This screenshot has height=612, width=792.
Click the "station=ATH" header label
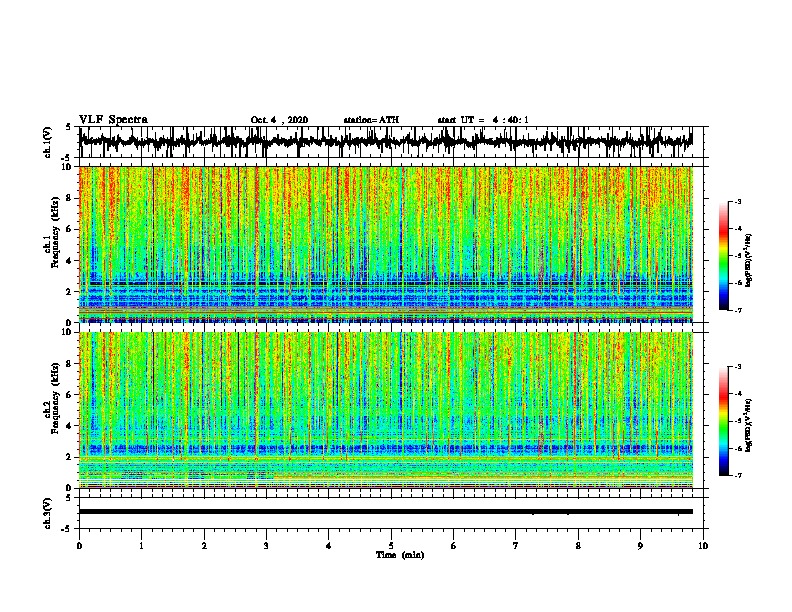(371, 120)
